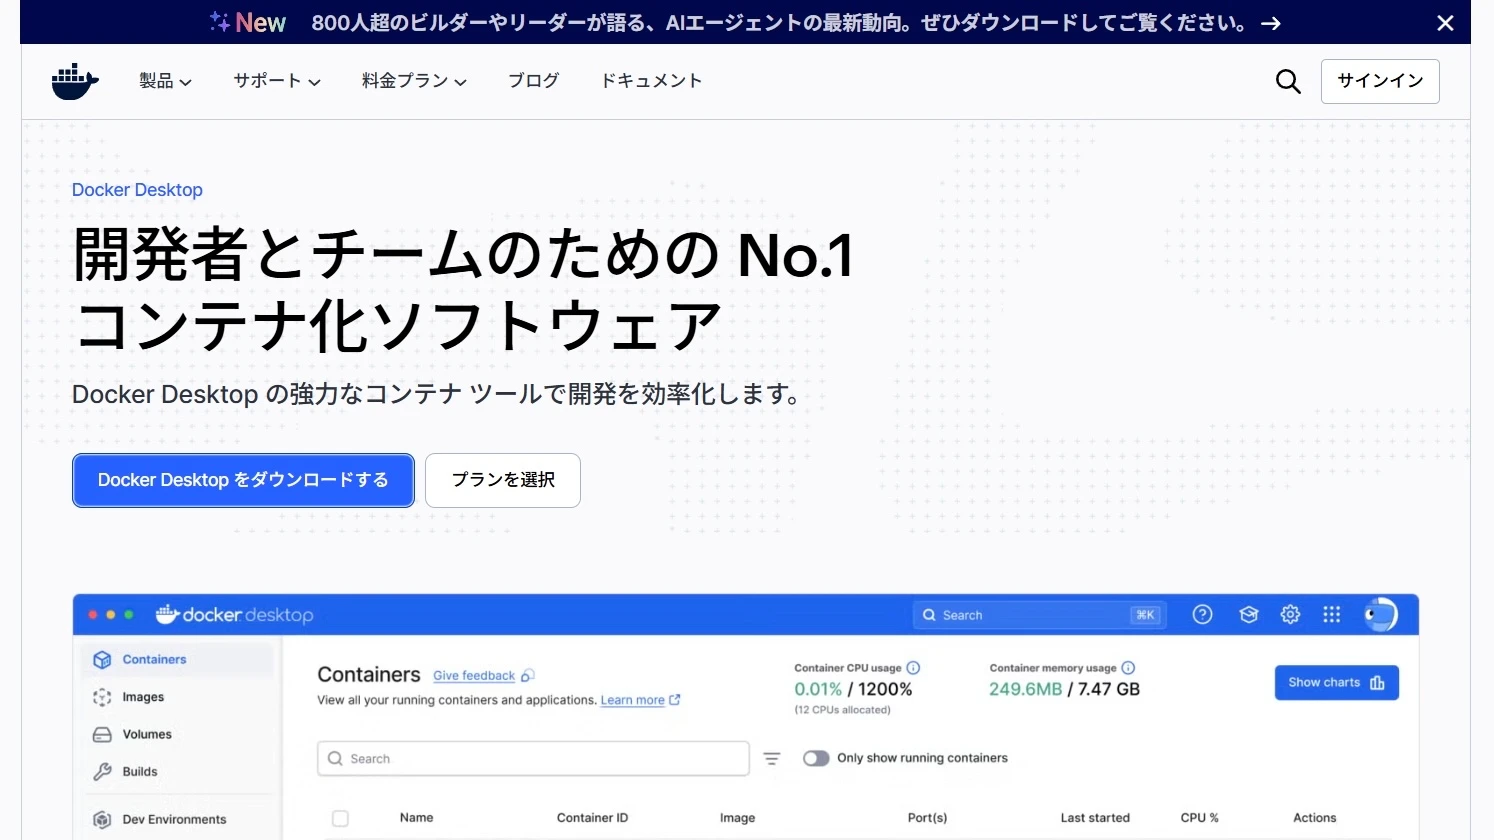Dismiss the New announcement banner
Viewport: 1494px width, 840px height.
1445,23
